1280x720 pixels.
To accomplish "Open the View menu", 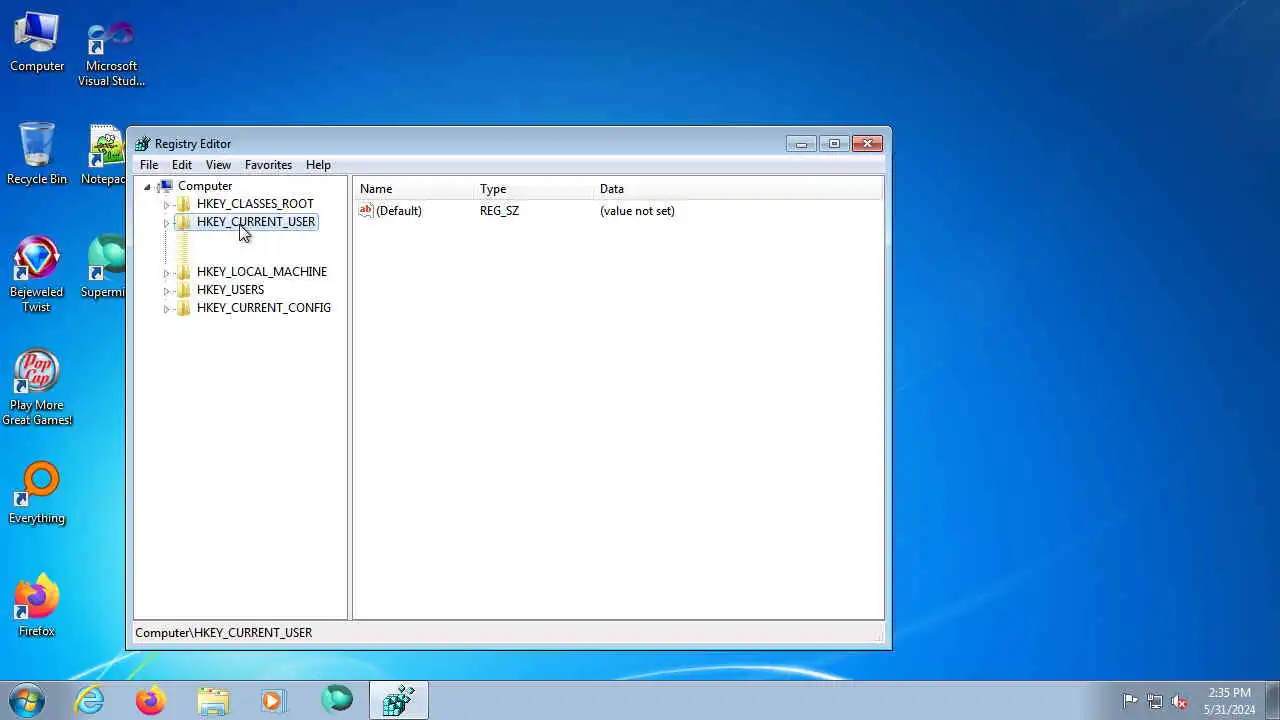I will pyautogui.click(x=218, y=165).
